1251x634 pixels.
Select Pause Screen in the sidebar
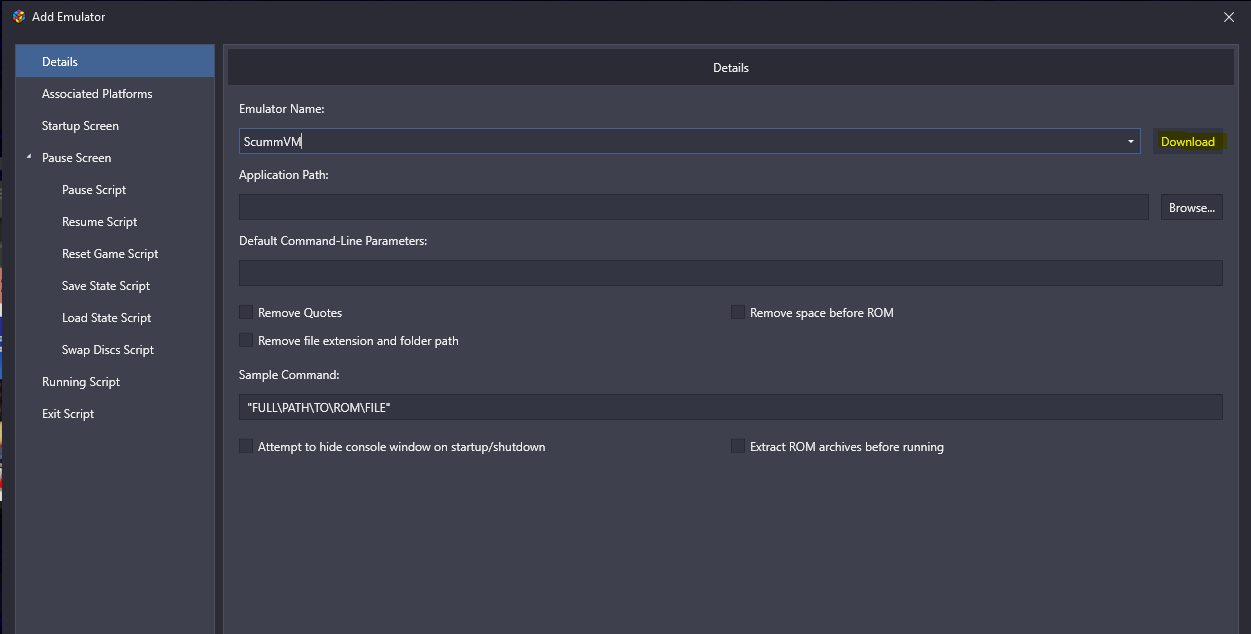76,158
